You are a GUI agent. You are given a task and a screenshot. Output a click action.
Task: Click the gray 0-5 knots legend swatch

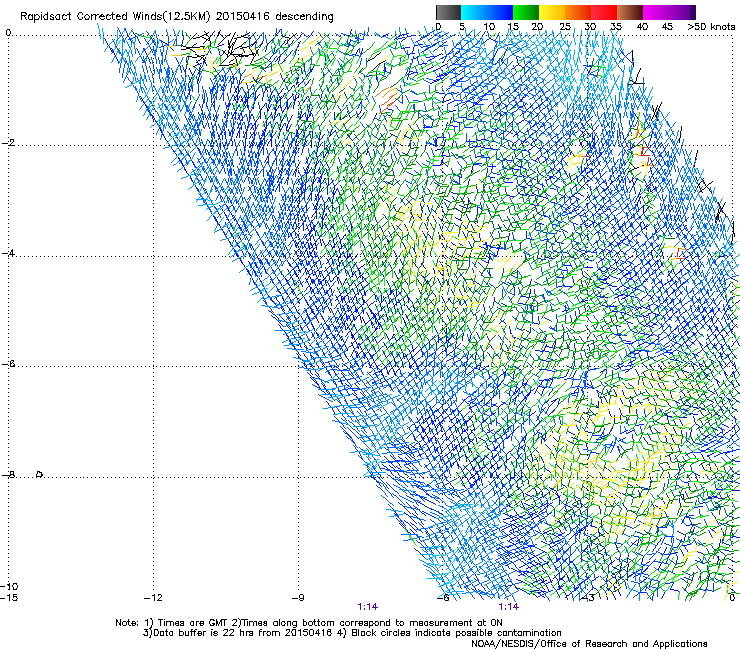[449, 12]
